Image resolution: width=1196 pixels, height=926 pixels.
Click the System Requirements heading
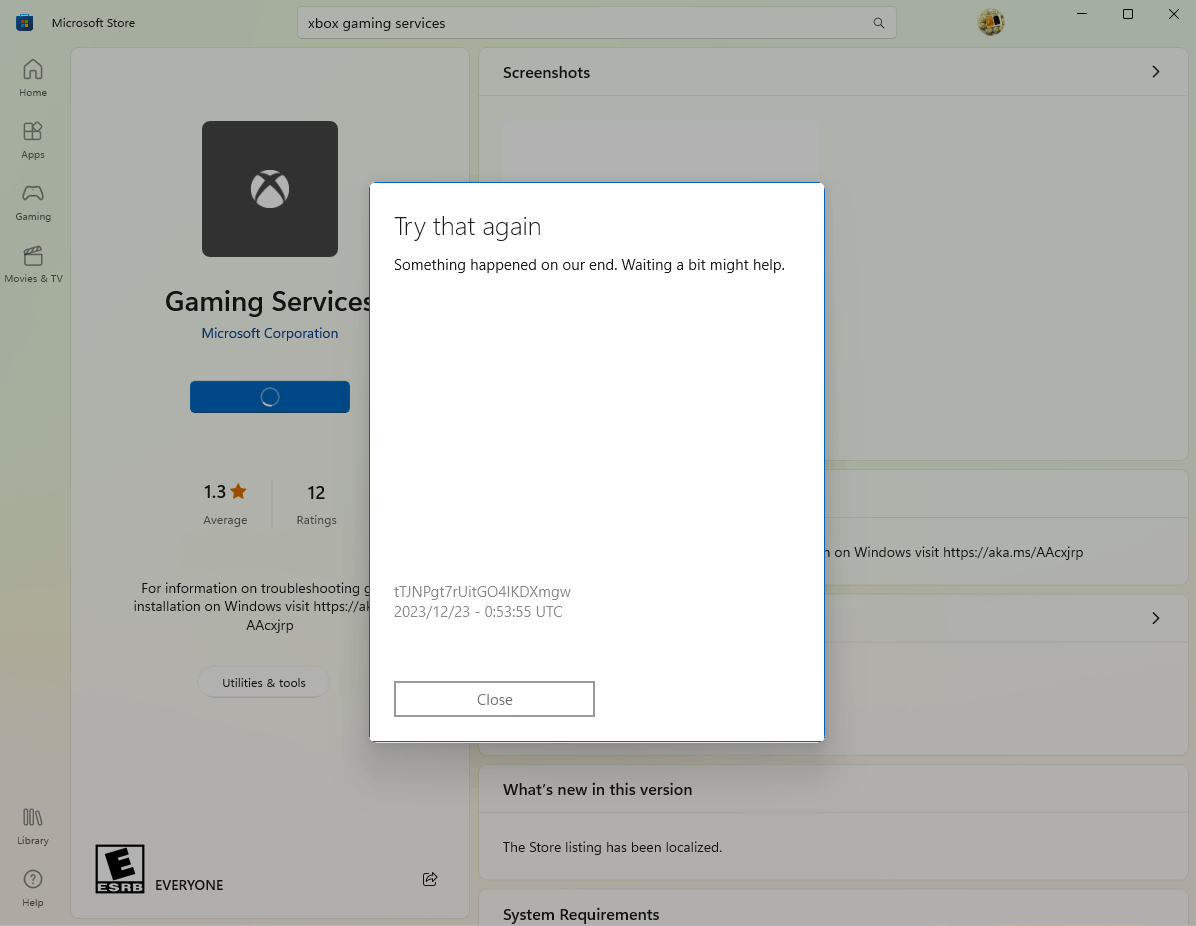580,915
